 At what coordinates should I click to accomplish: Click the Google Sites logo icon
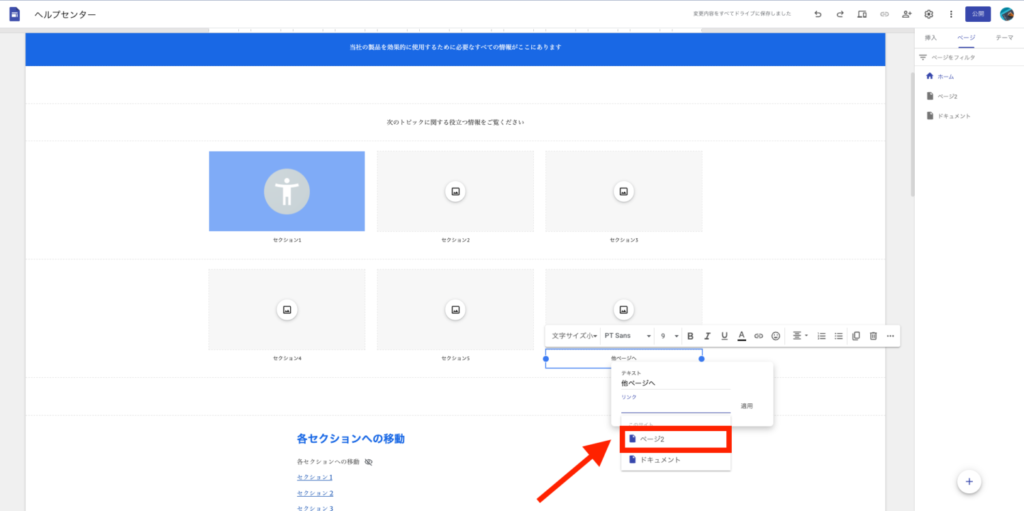click(14, 14)
